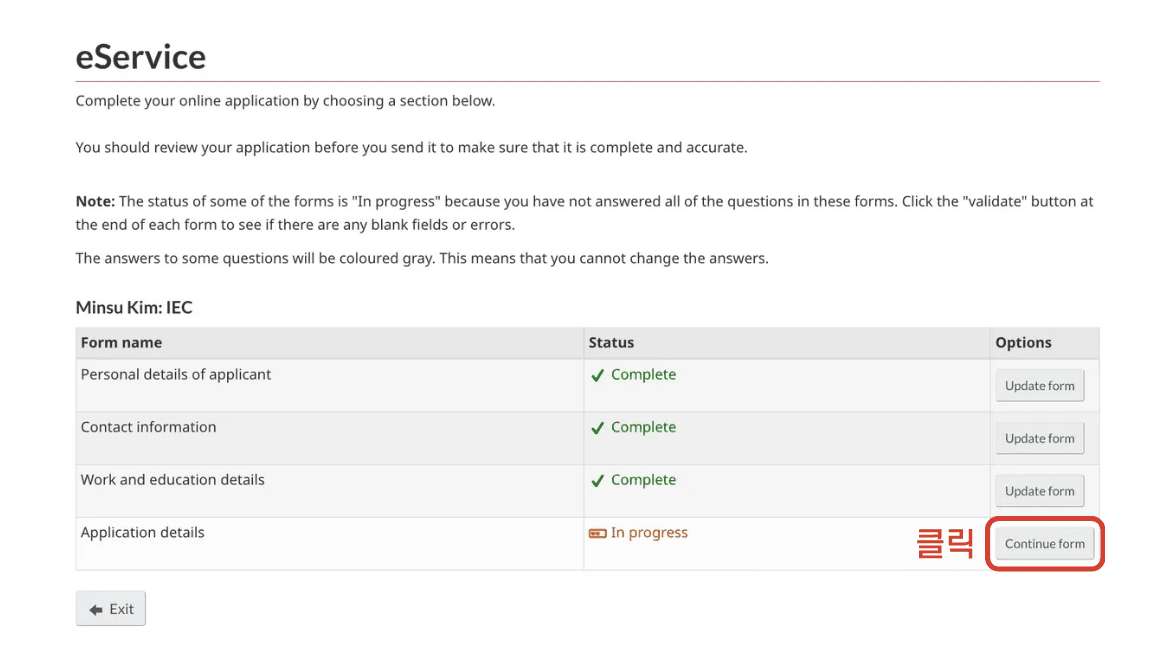Select the Application details row label
This screenshot has width=1155, height=650.
(x=142, y=533)
